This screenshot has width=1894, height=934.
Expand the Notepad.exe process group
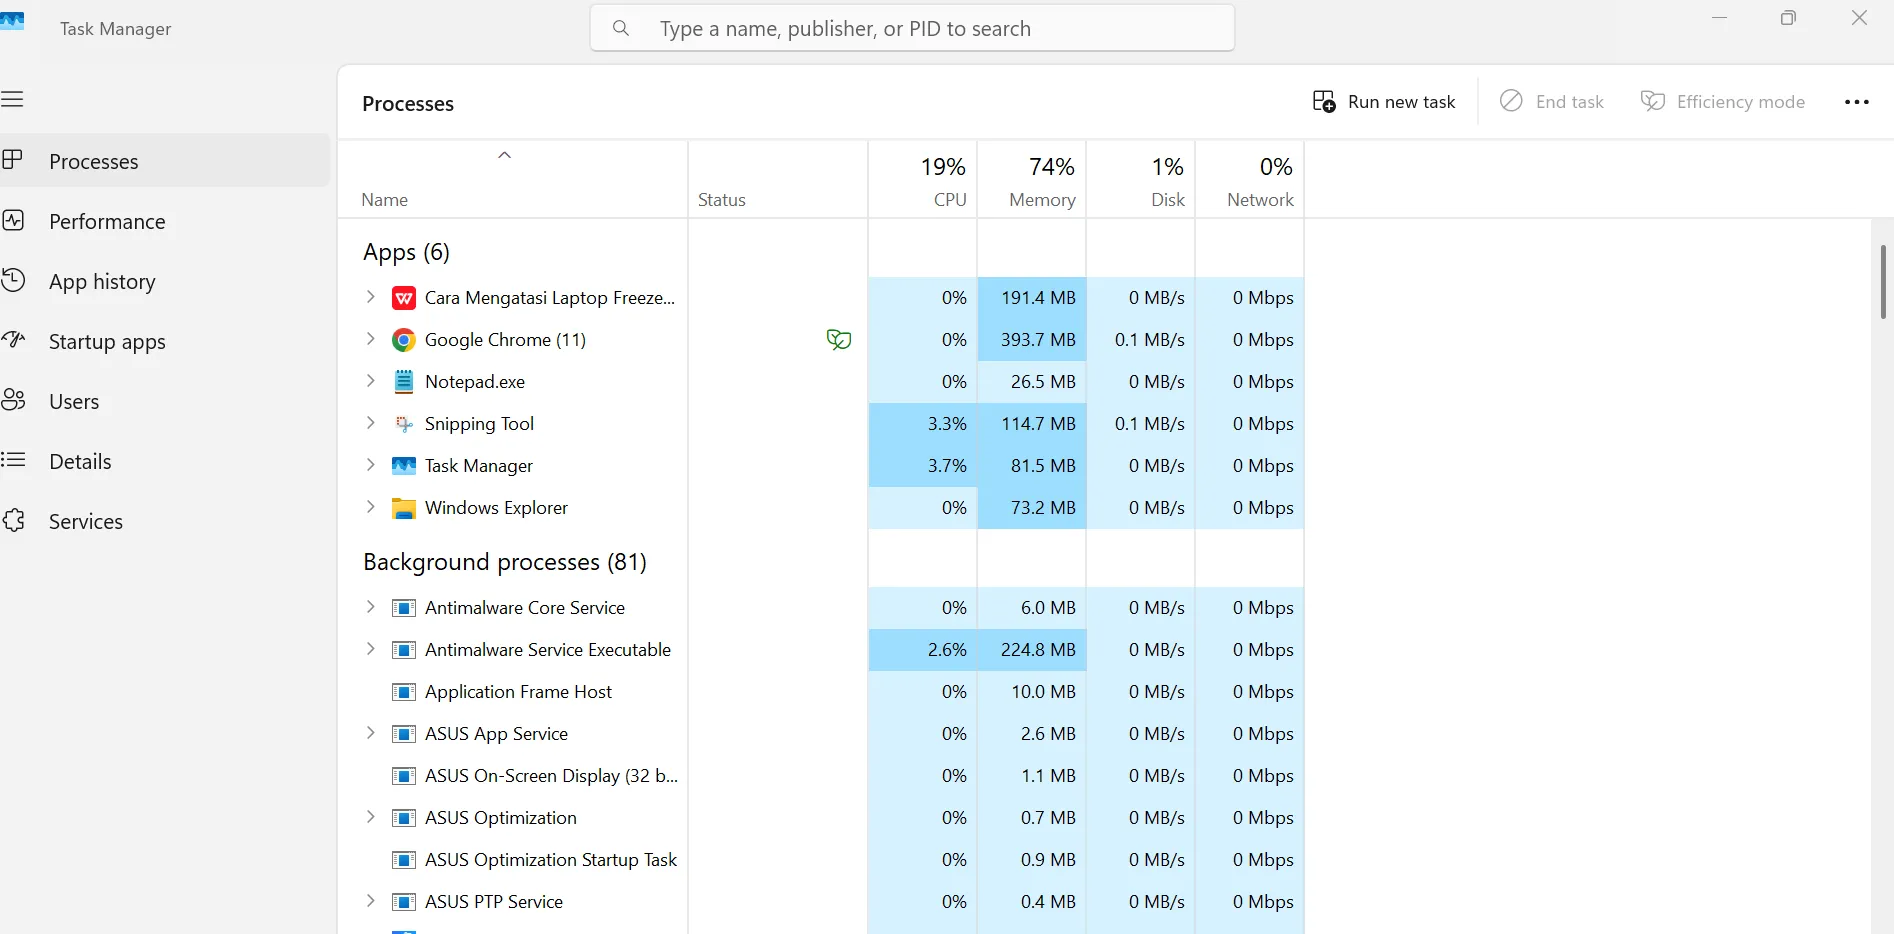[370, 381]
